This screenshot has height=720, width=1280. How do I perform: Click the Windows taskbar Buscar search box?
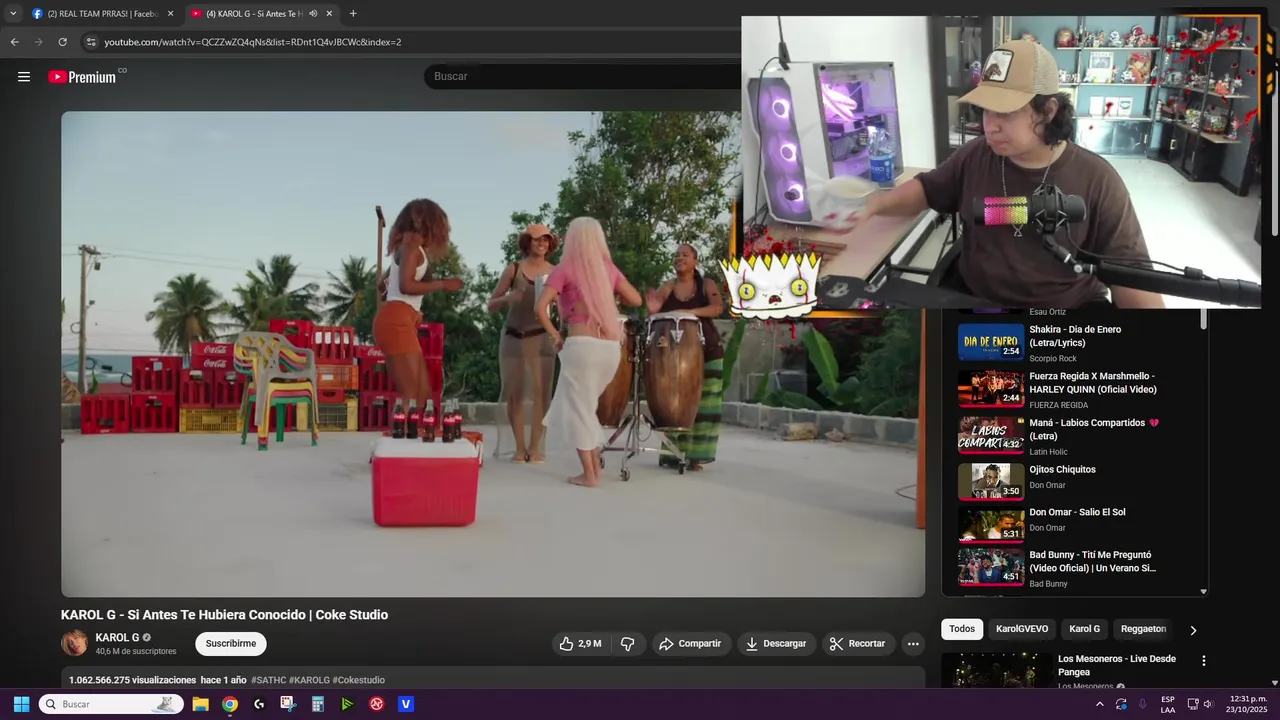click(109, 704)
